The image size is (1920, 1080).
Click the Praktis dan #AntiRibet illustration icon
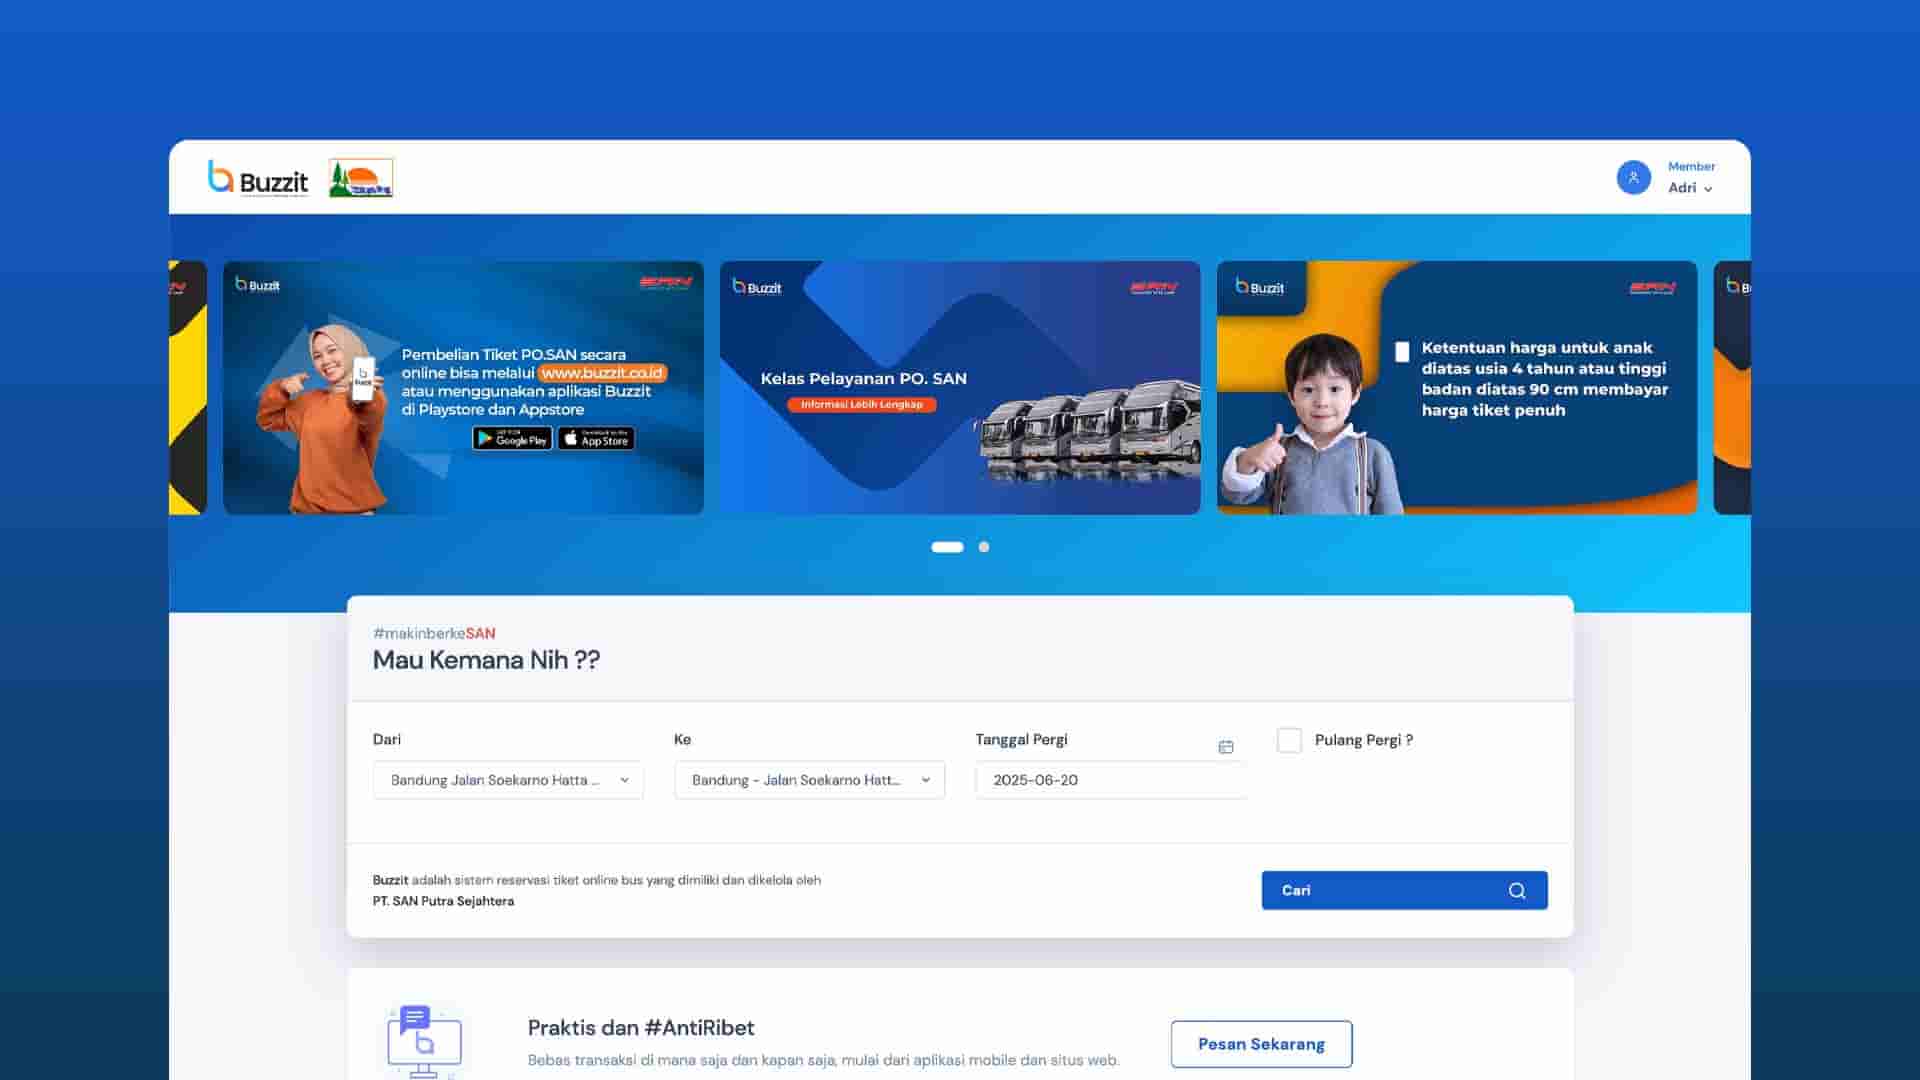click(x=424, y=1041)
